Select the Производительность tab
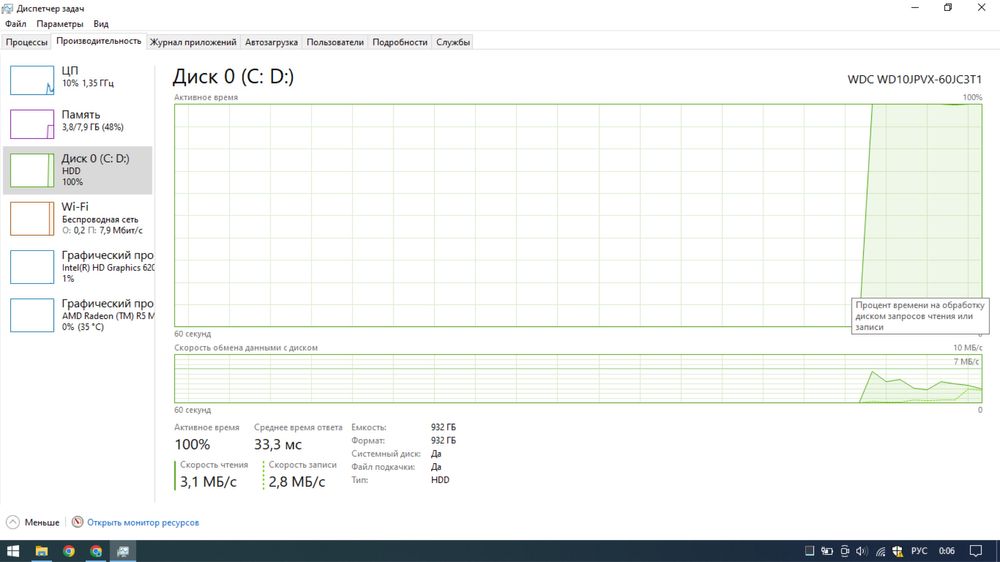 pos(99,41)
